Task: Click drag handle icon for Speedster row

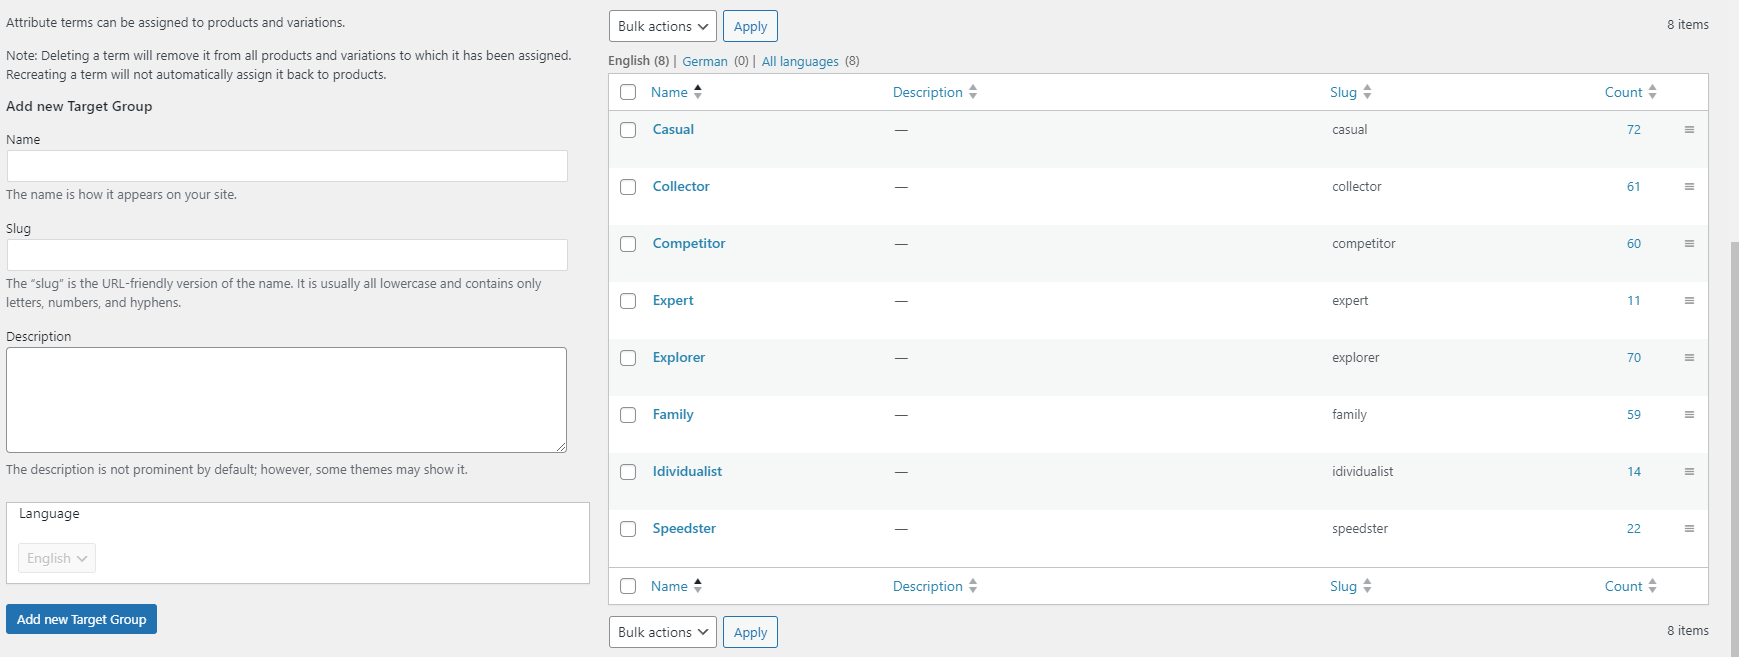Action: (1689, 529)
